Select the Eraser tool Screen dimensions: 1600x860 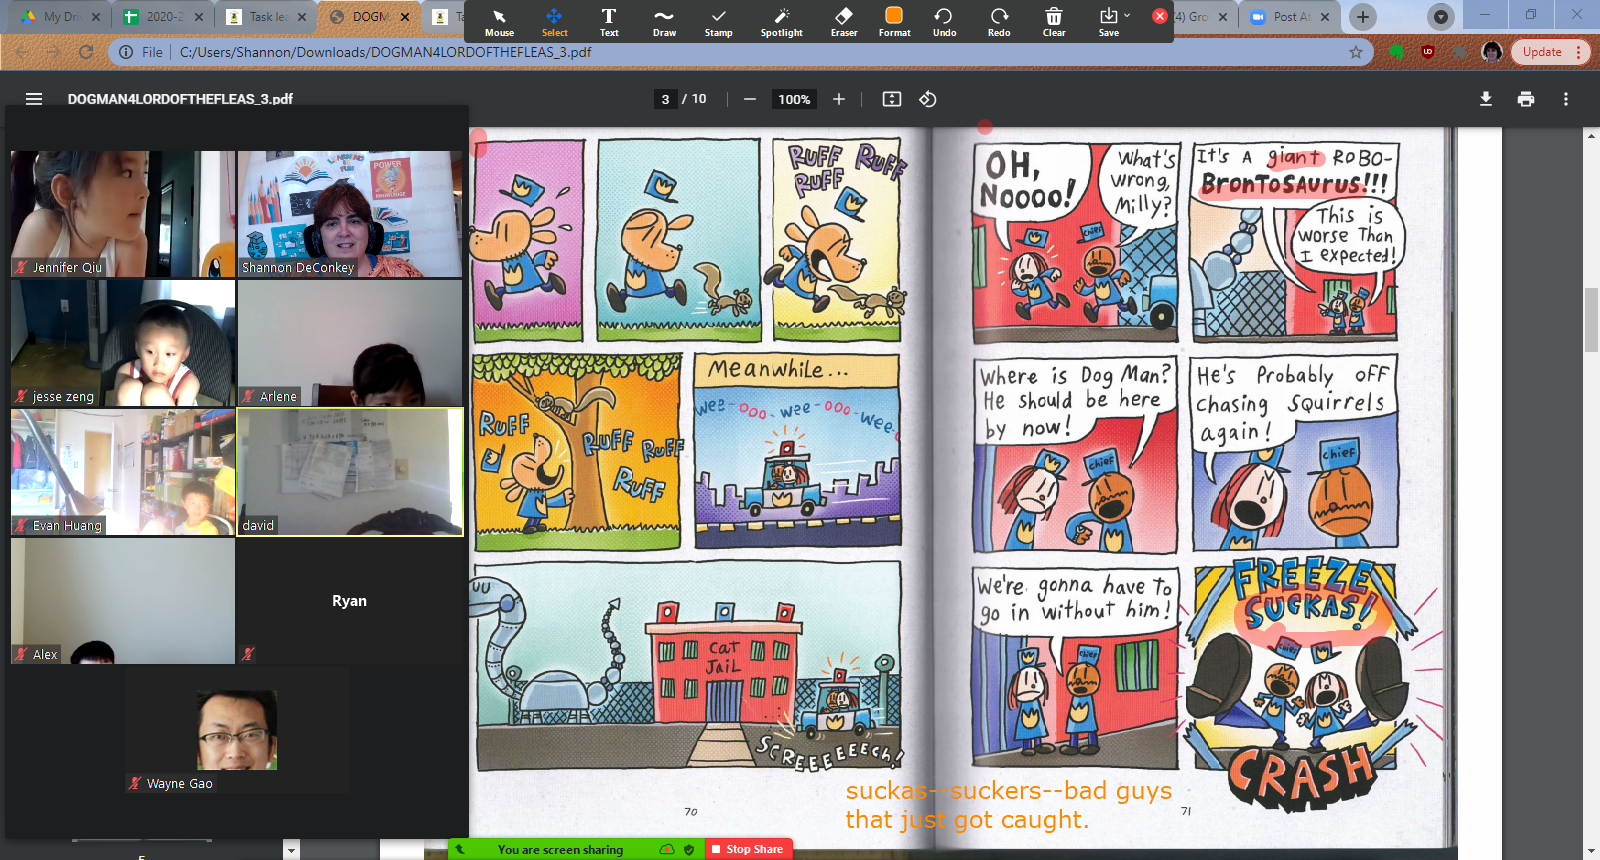click(x=844, y=22)
